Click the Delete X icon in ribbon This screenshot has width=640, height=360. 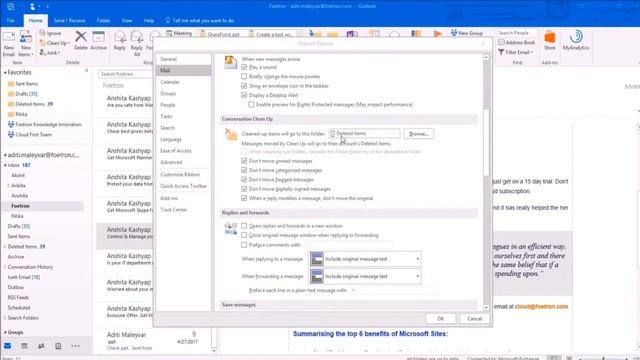(x=81, y=37)
